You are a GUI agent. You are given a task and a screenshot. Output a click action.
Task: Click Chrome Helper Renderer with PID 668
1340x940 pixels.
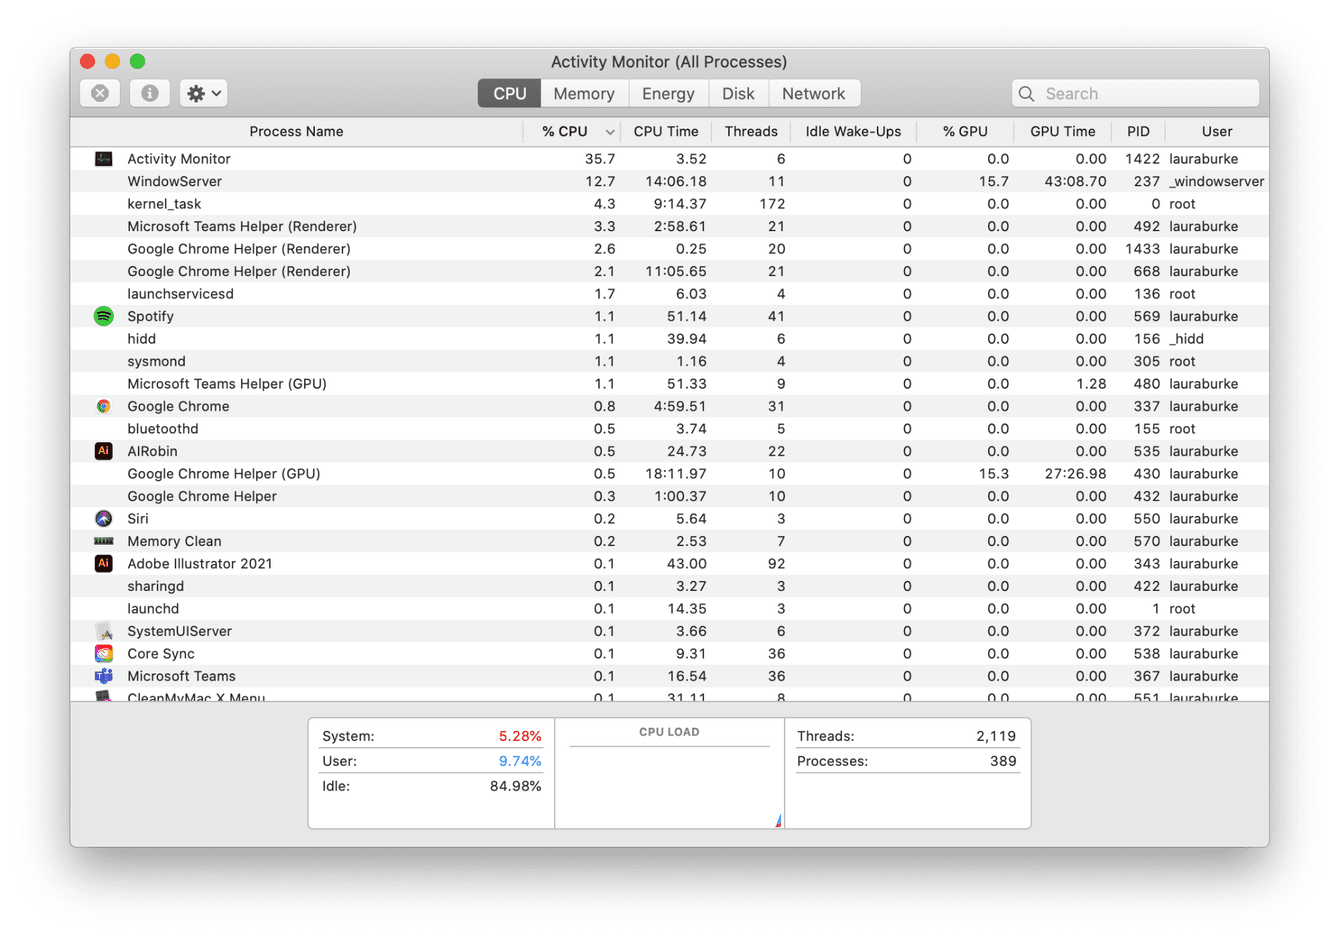pos(669,272)
